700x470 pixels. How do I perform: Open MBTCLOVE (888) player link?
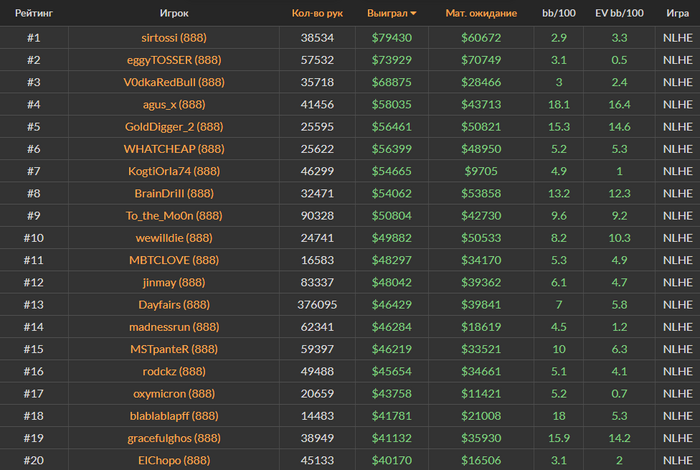point(174,260)
